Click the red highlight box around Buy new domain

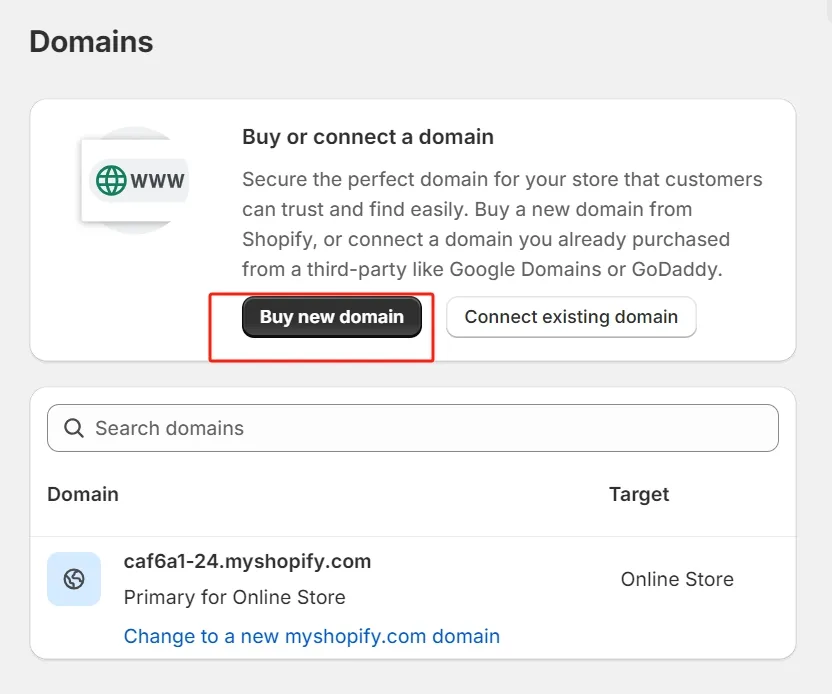pos(321,352)
